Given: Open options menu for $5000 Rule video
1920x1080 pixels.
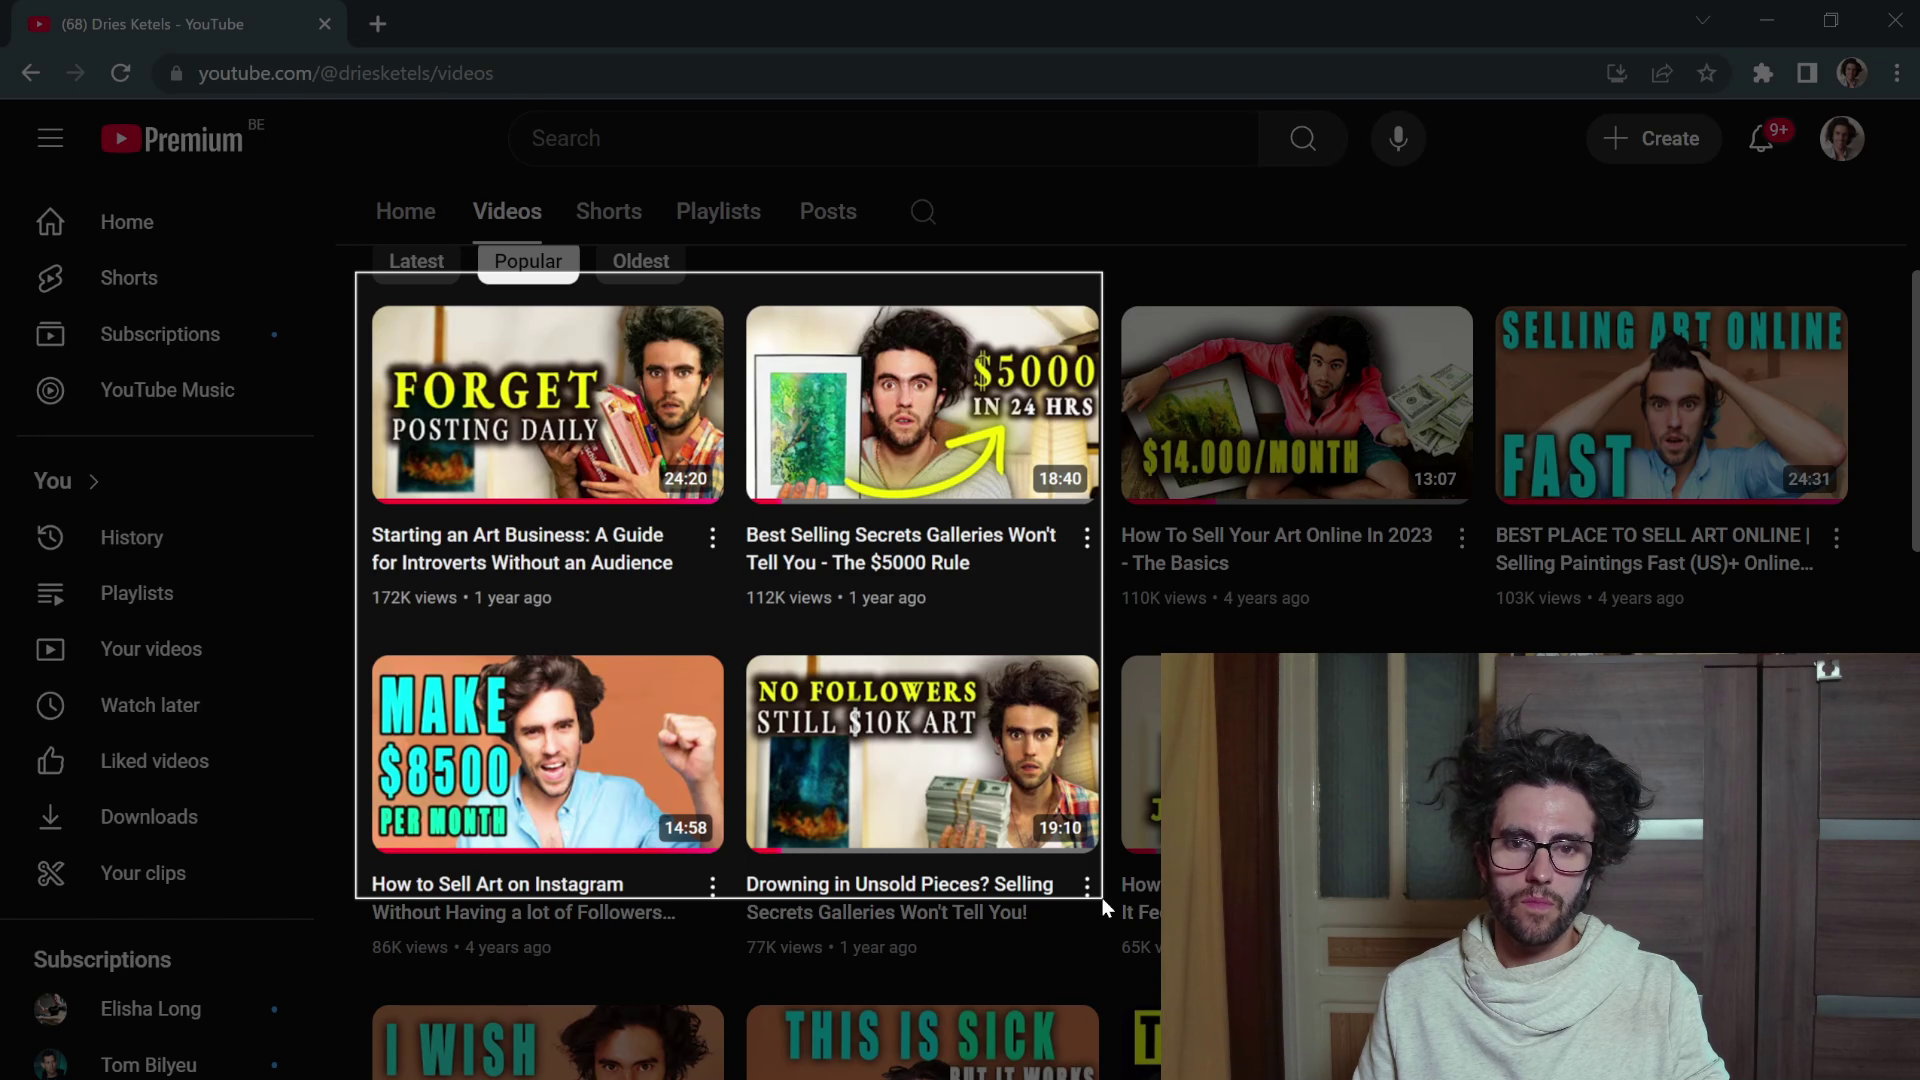Looking at the screenshot, I should pyautogui.click(x=1087, y=538).
